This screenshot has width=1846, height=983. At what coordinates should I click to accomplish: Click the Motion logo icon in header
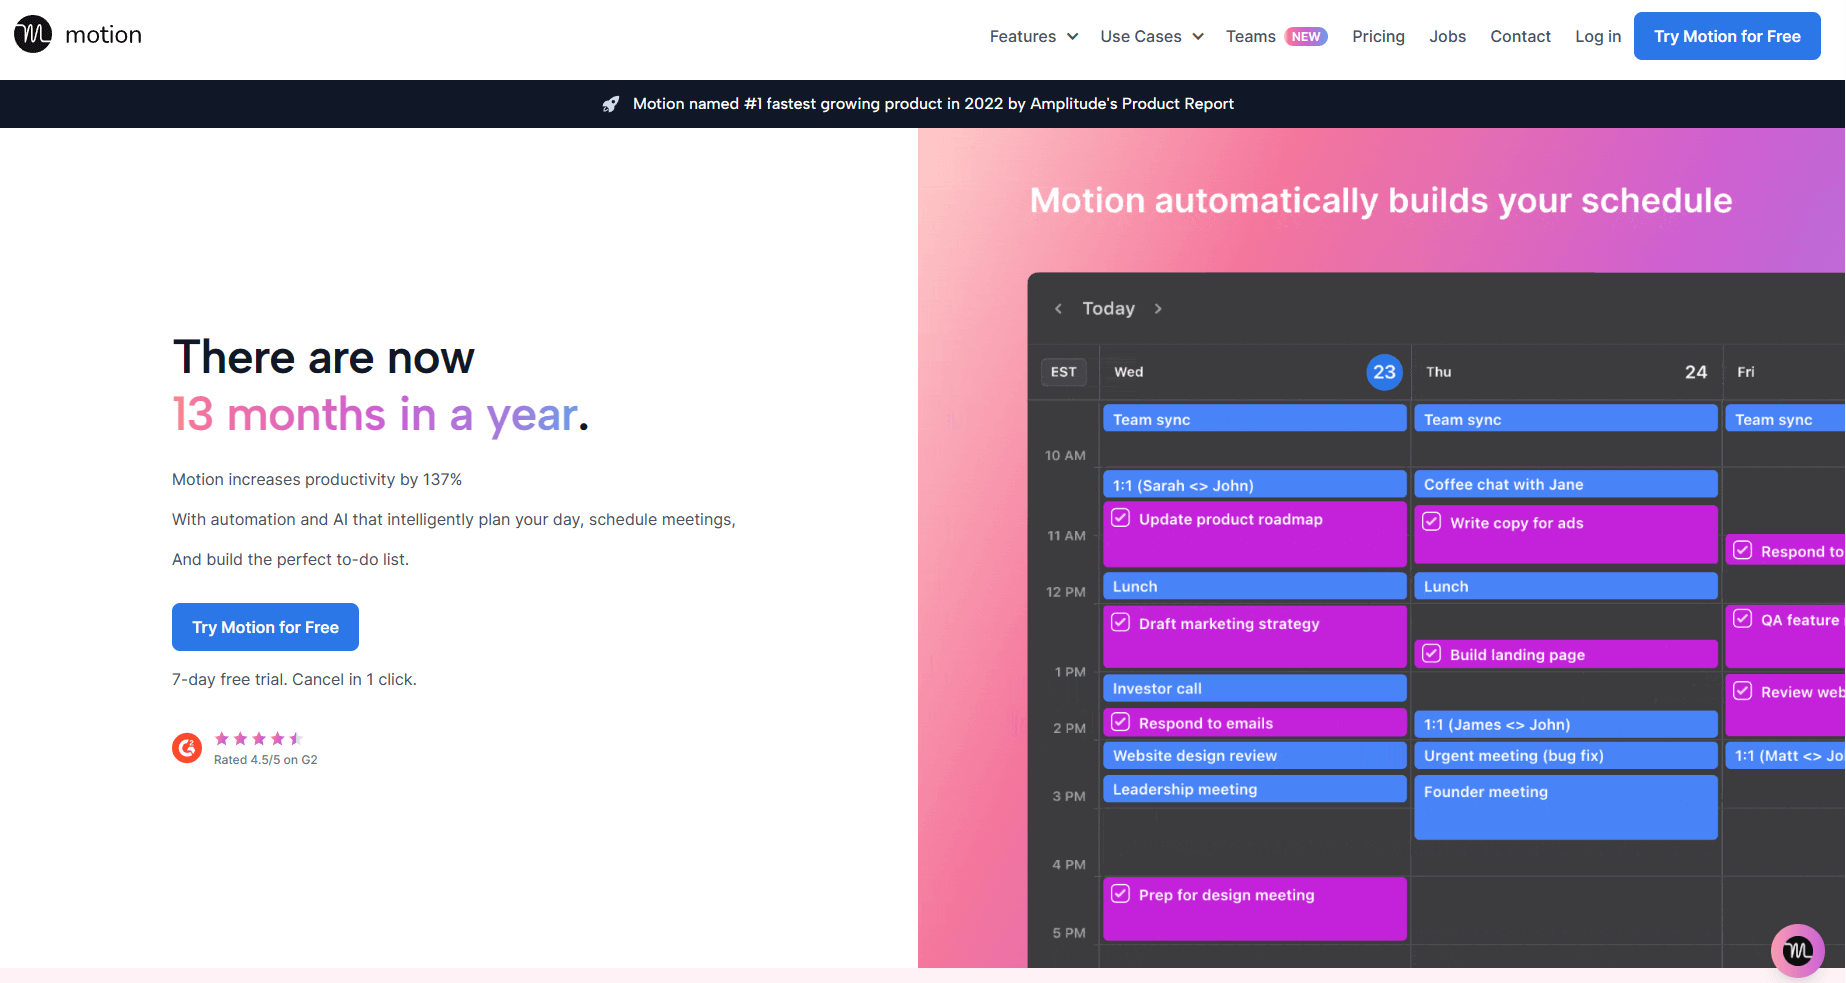click(x=33, y=35)
